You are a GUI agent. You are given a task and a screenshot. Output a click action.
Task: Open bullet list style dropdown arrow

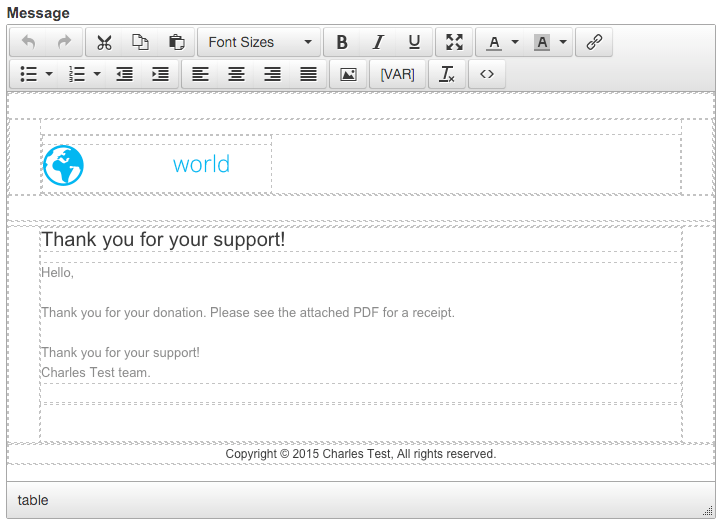point(49,74)
